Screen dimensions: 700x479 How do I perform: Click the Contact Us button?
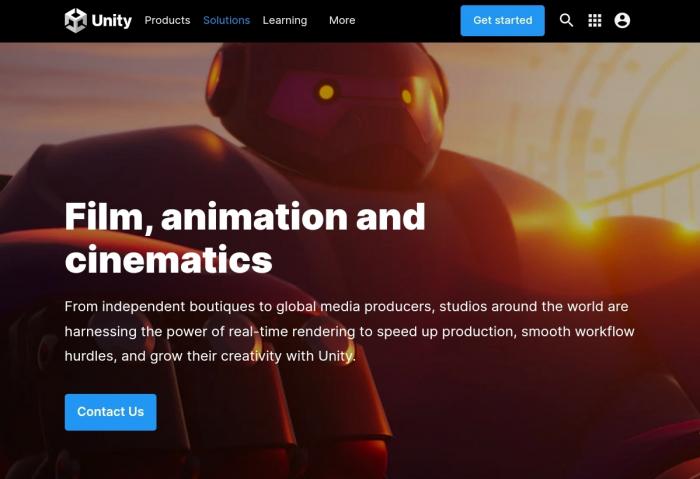111,412
